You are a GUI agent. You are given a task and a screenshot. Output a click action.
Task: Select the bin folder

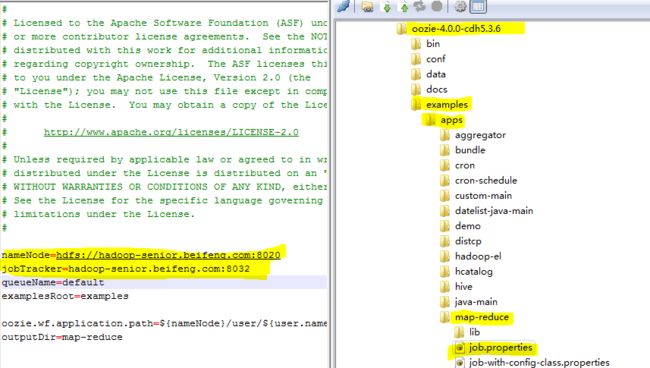click(x=433, y=44)
